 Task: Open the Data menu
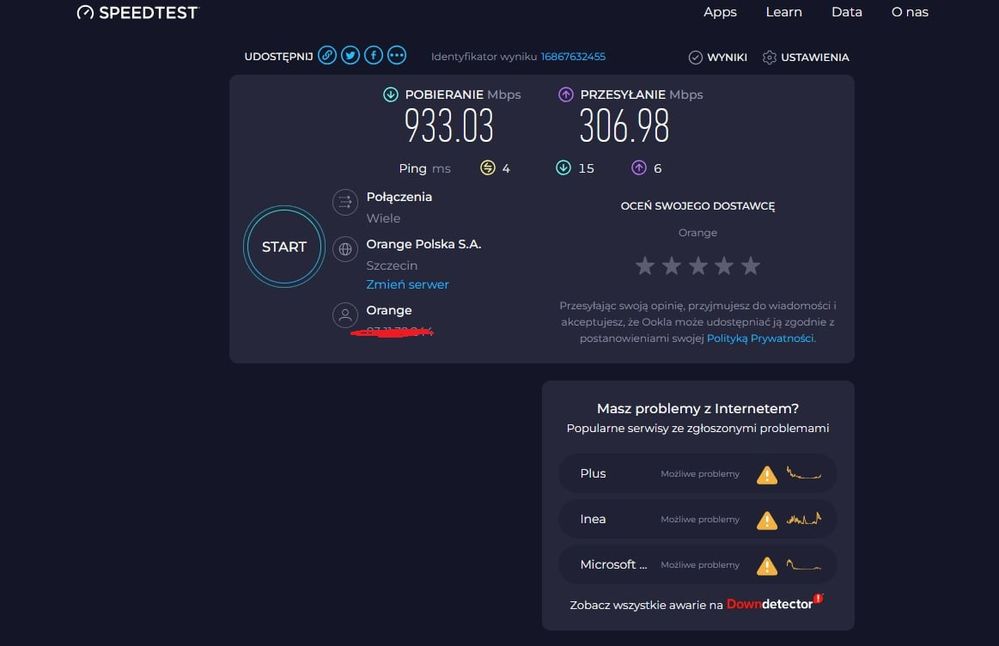(x=847, y=12)
